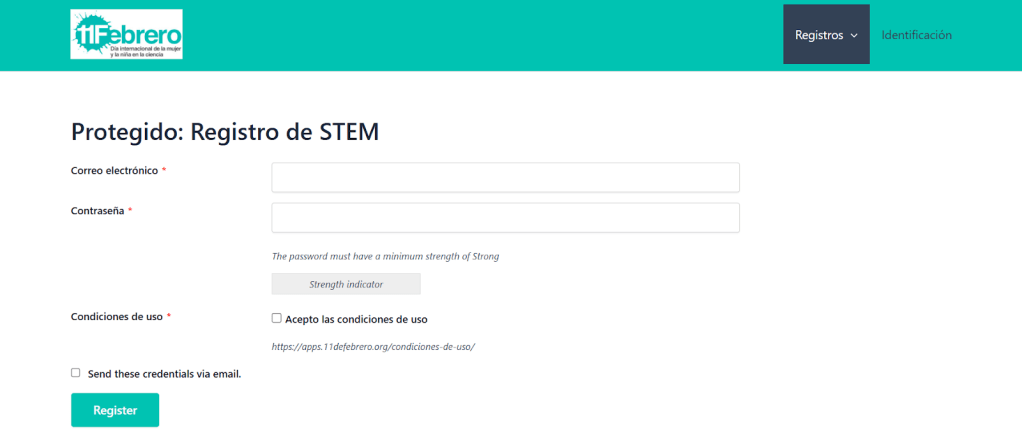Click the Send these credentials via email label
The width and height of the screenshot is (1022, 442).
coord(164,374)
